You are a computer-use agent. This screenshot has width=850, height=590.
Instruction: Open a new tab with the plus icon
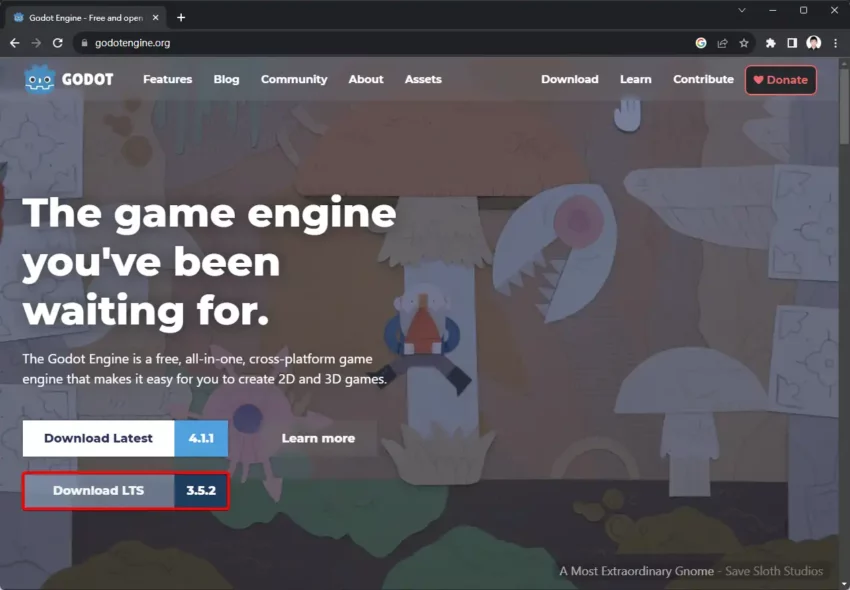[x=181, y=18]
